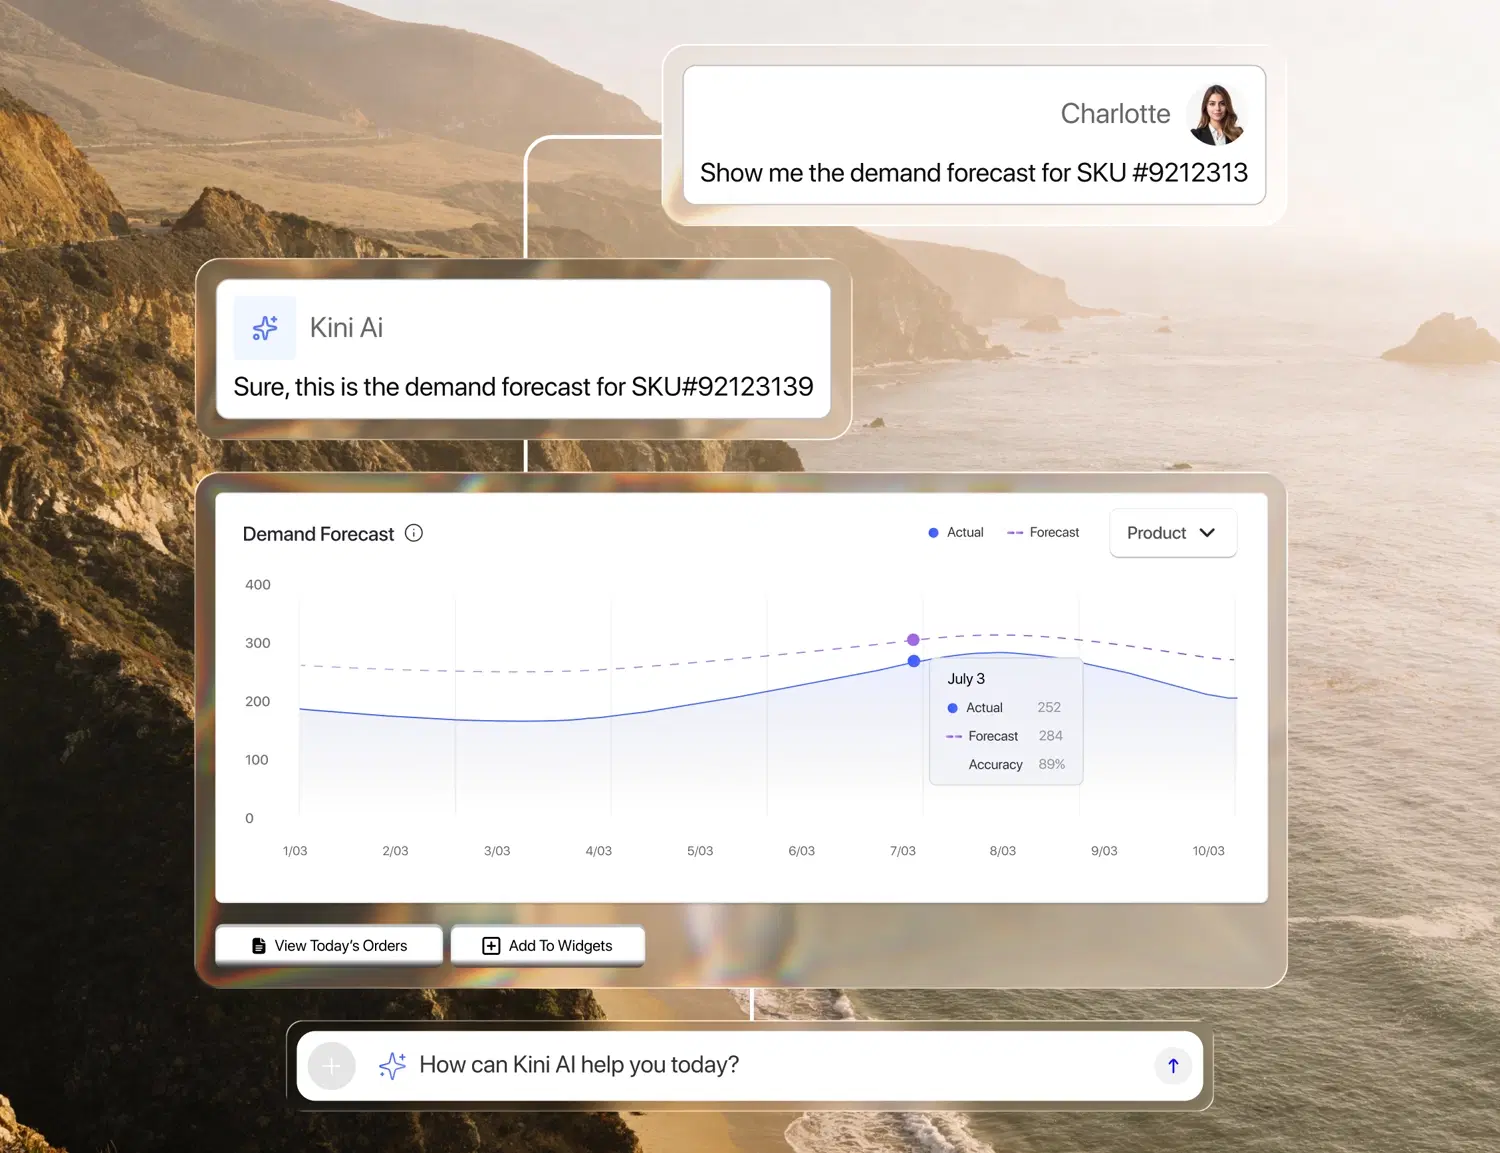Click the 7/03 x-axis label
This screenshot has height=1153, width=1500.
coord(903,851)
